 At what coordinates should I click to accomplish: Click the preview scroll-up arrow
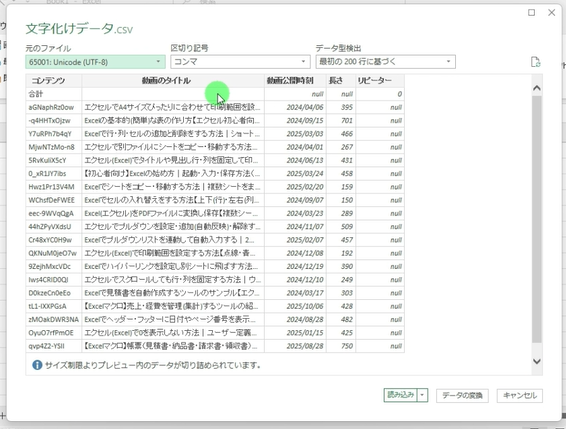pyautogui.click(x=537, y=88)
